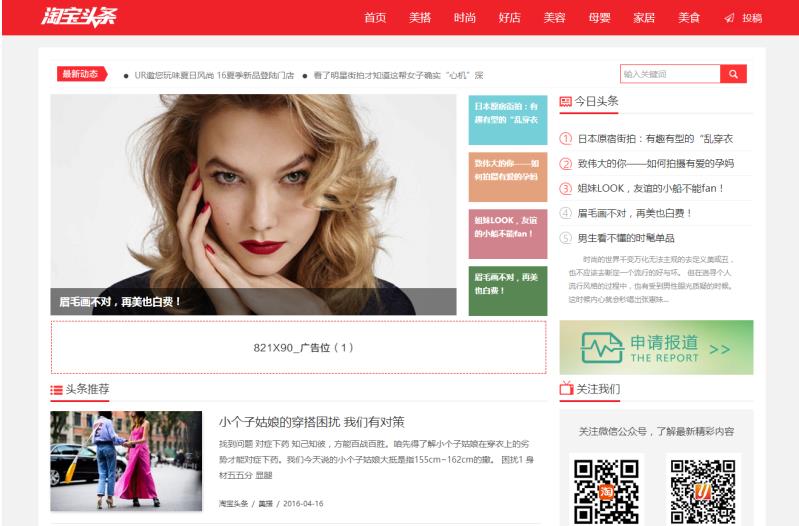Click the 821X90 广告位 ad placeholder
Viewport: 799px width, 526px height.
tap(299, 348)
